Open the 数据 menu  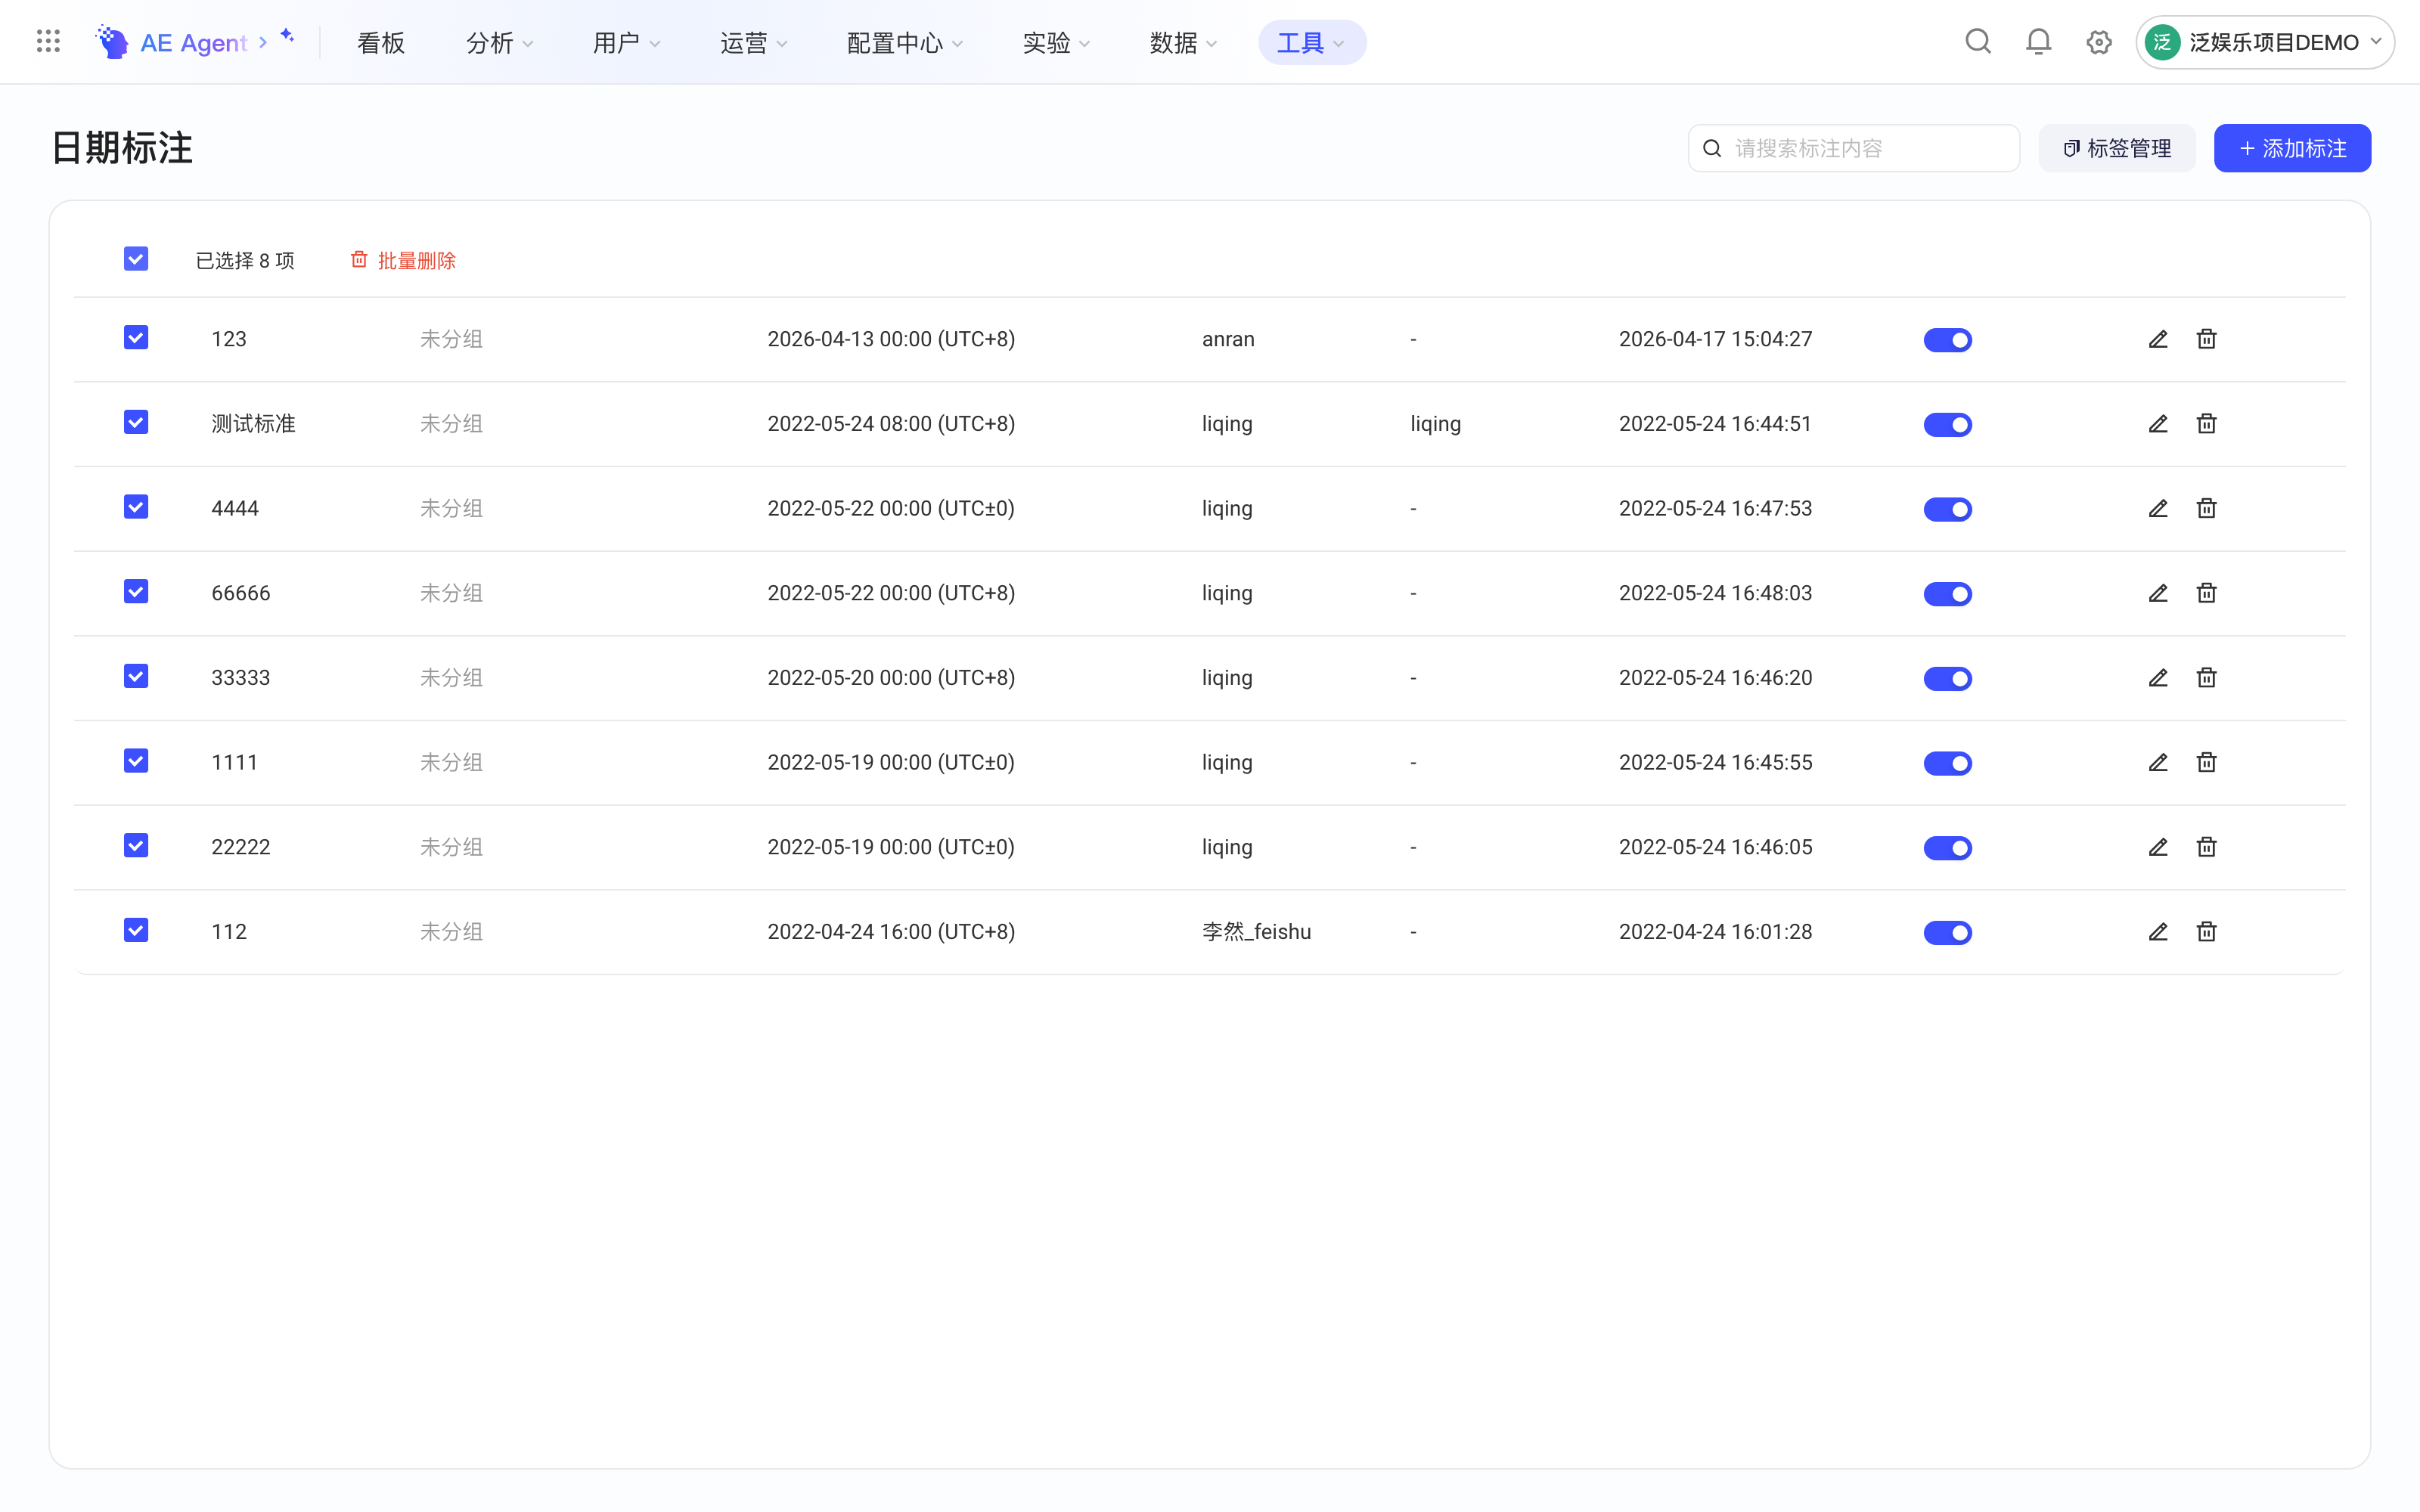click(x=1183, y=43)
